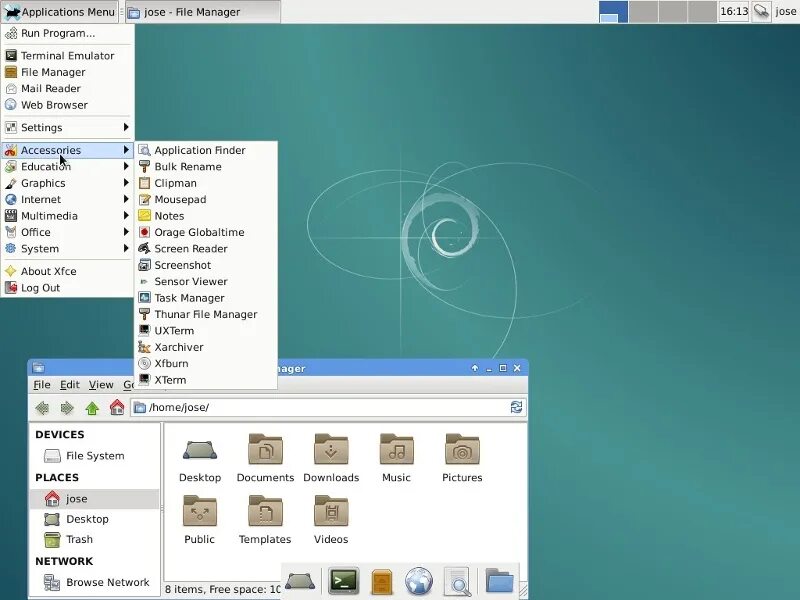Launch Orage Globaltime

pyautogui.click(x=206, y=232)
